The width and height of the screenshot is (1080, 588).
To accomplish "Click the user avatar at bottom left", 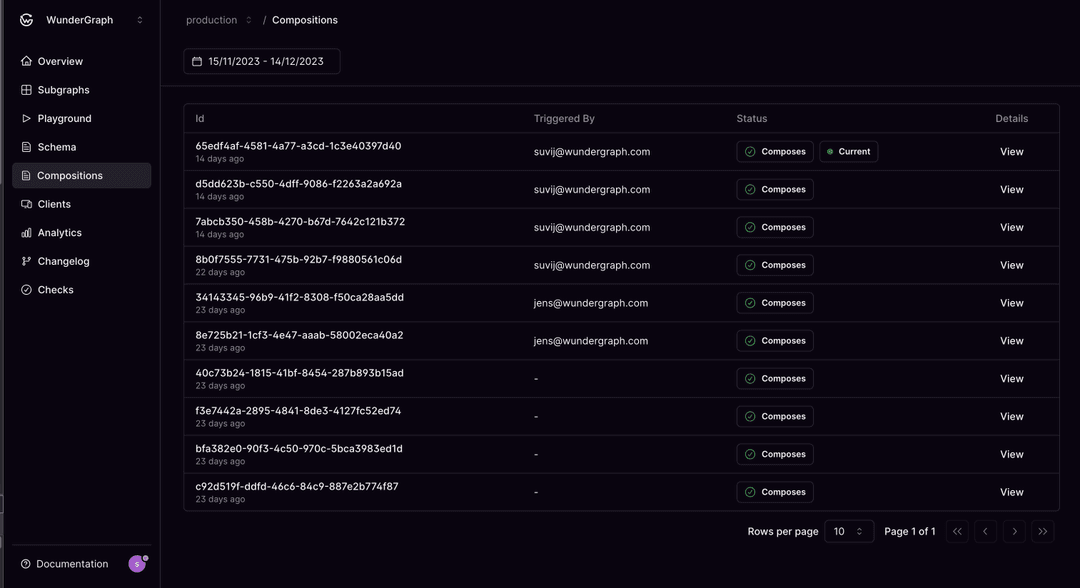I will 137,563.
